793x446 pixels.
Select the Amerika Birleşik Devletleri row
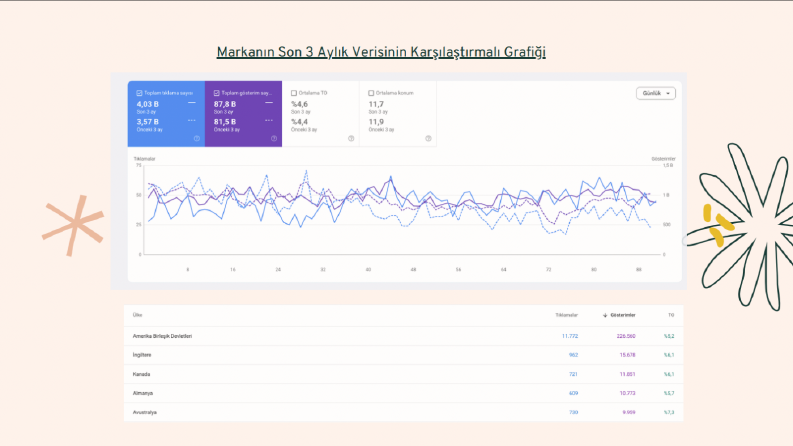coord(404,336)
